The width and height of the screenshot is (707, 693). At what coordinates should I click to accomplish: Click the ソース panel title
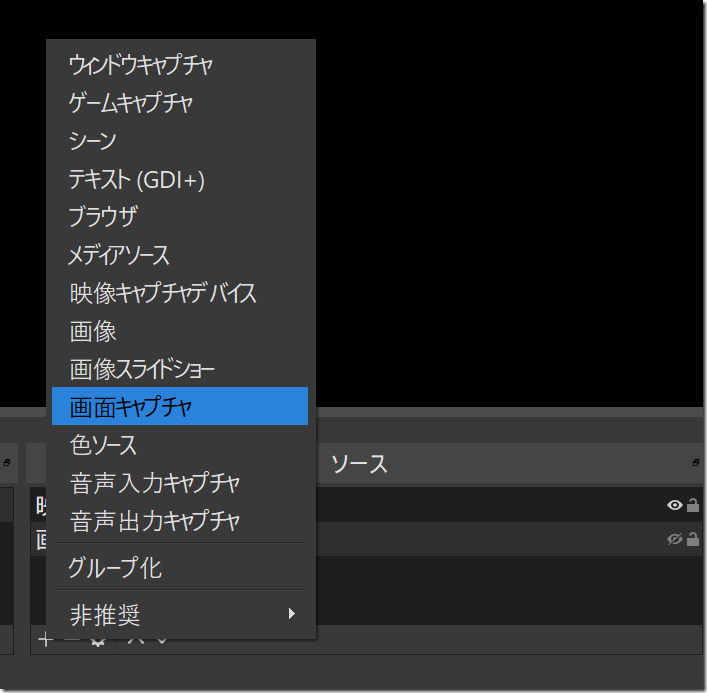pyautogui.click(x=359, y=464)
